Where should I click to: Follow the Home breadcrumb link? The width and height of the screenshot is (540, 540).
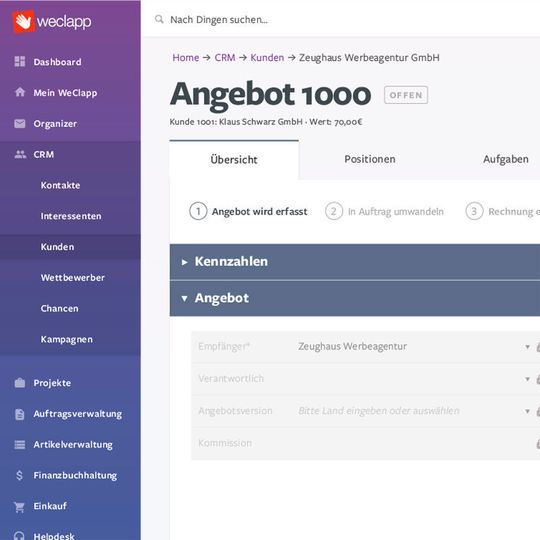tap(186, 58)
